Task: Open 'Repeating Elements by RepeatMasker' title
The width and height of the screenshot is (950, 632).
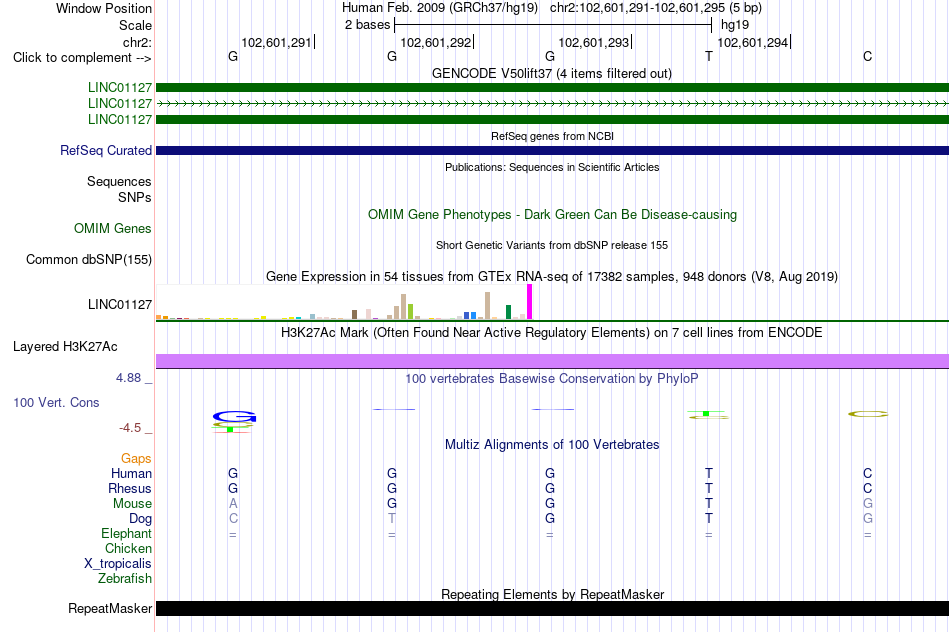Action: tap(552, 594)
